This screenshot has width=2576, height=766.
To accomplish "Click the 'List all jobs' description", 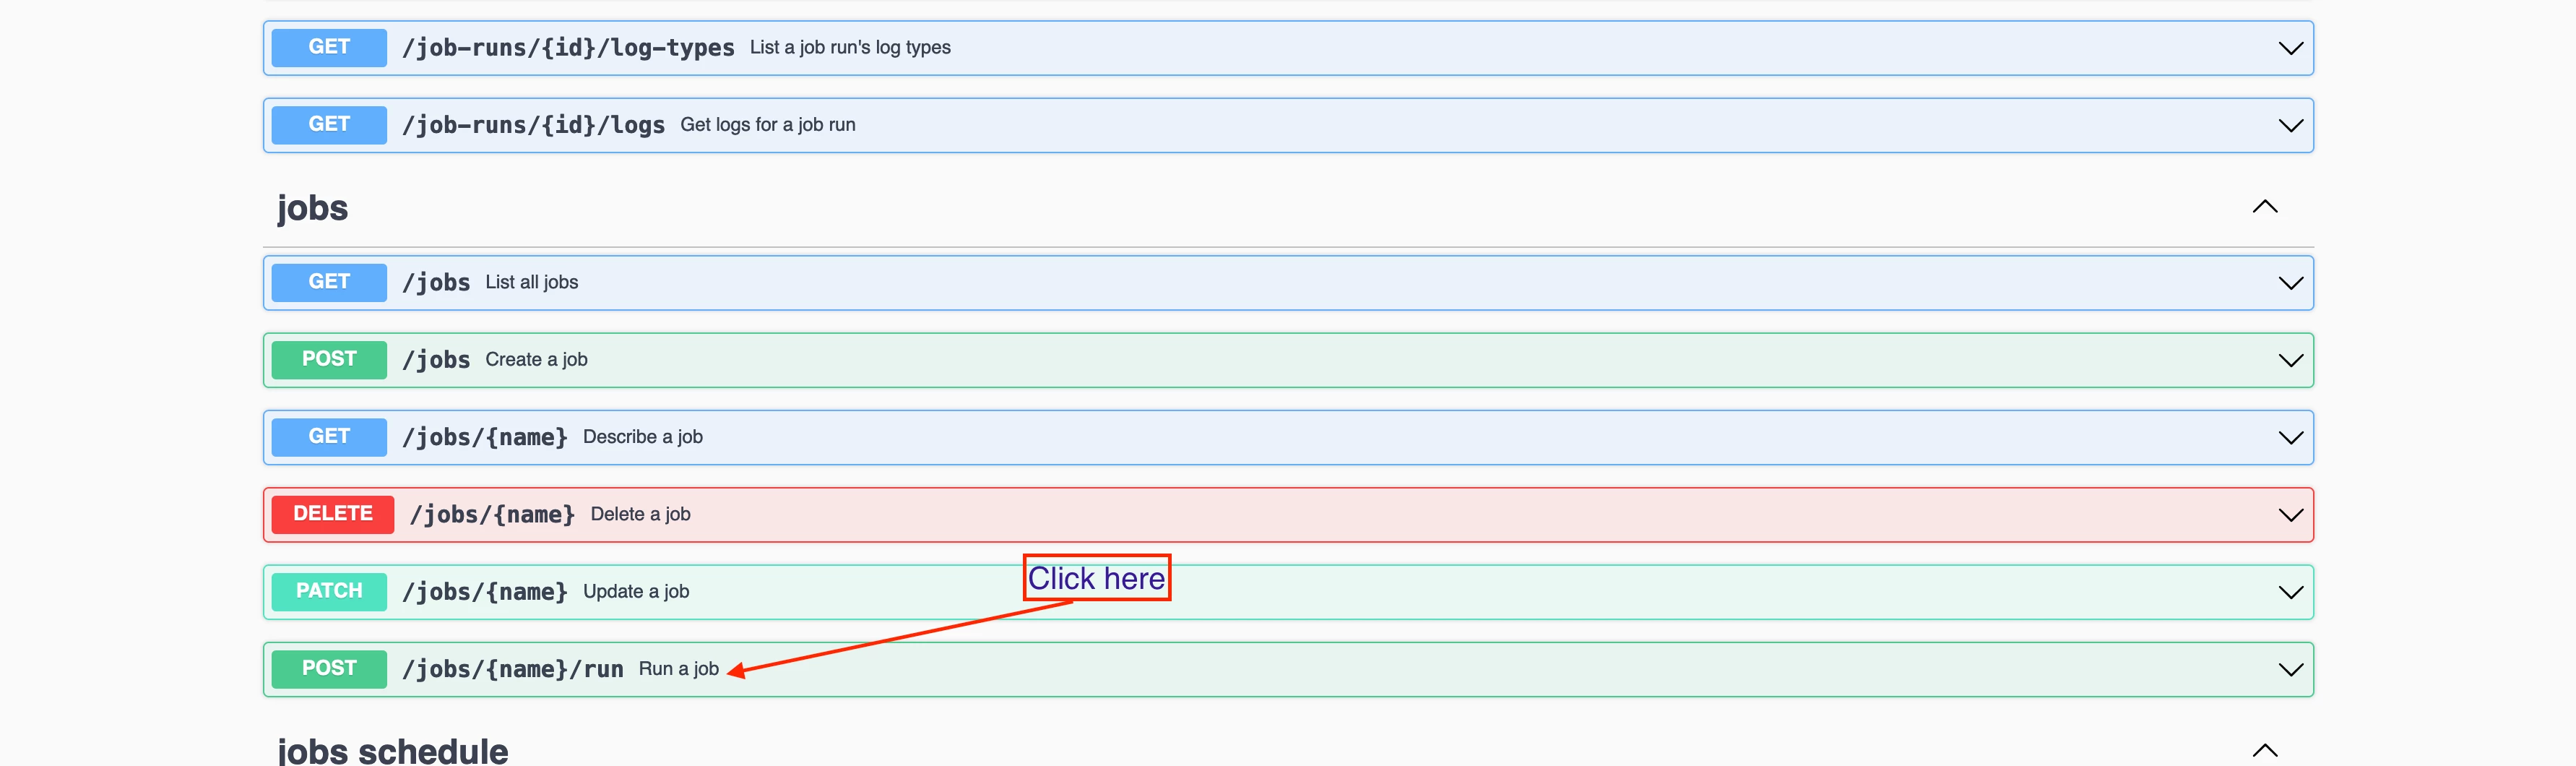I will click(532, 283).
